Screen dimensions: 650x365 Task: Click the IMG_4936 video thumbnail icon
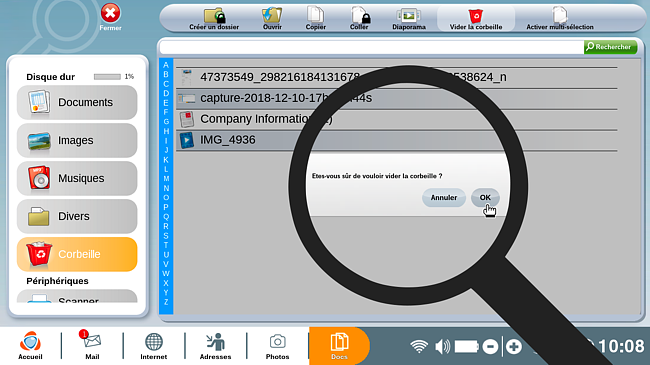pyautogui.click(x=187, y=140)
